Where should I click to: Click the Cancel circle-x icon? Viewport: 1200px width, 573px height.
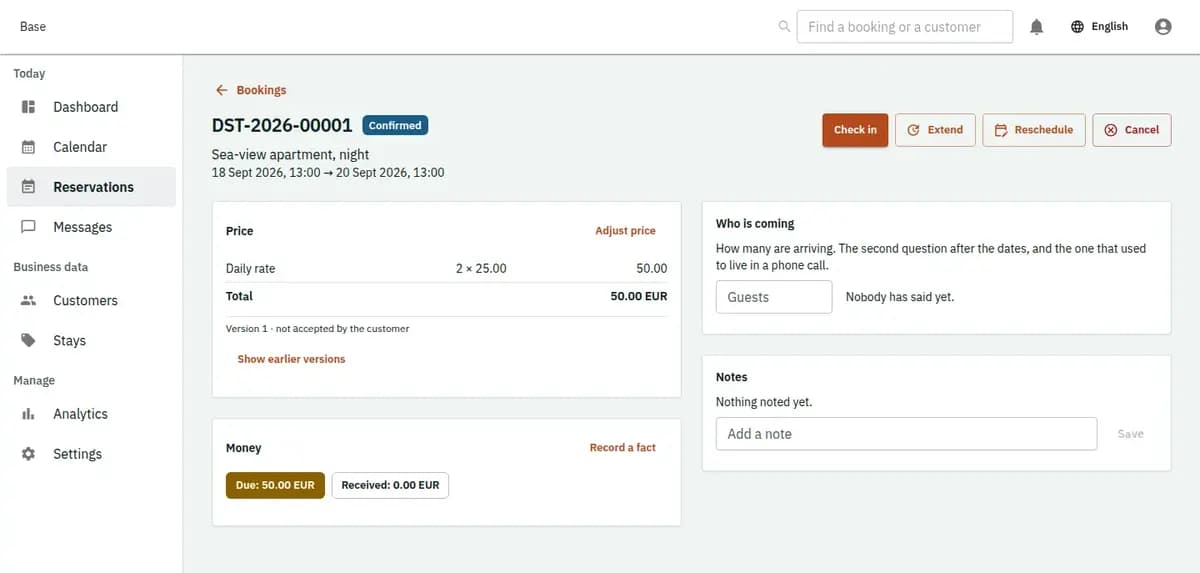click(1111, 130)
